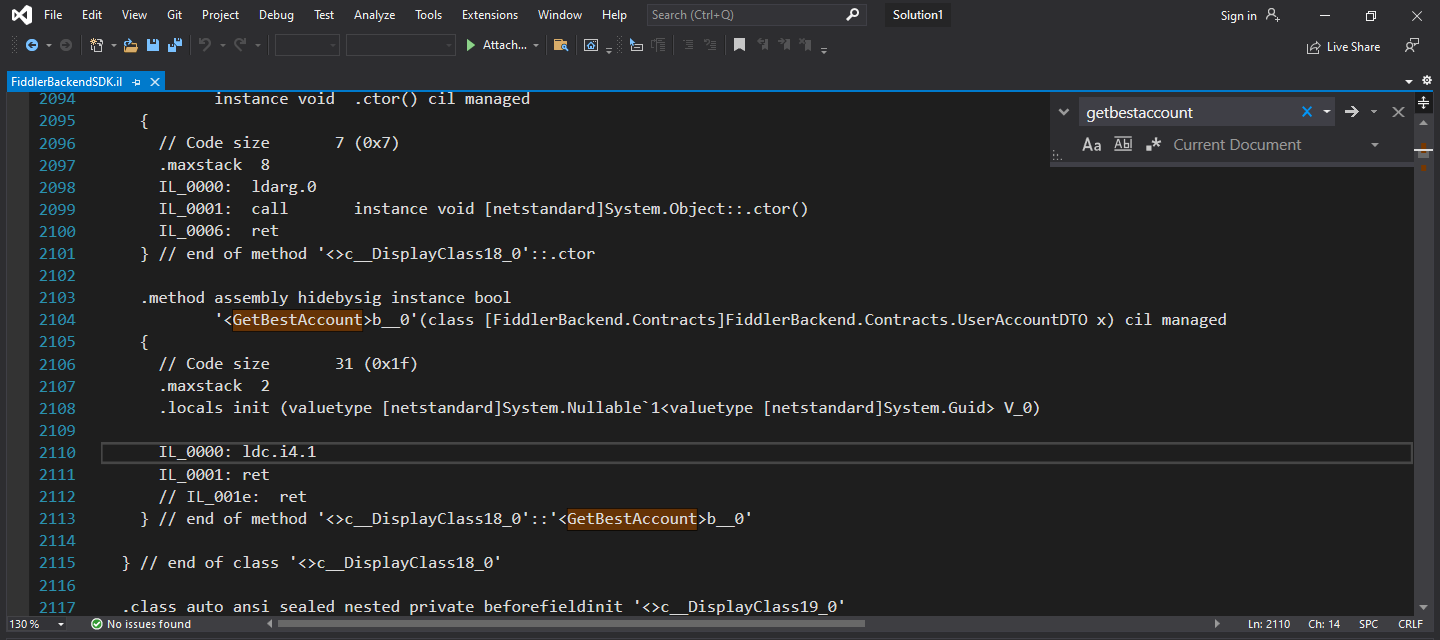This screenshot has width=1440, height=640.
Task: Toggle Use Regular Expressions in find box
Action: 1153,145
